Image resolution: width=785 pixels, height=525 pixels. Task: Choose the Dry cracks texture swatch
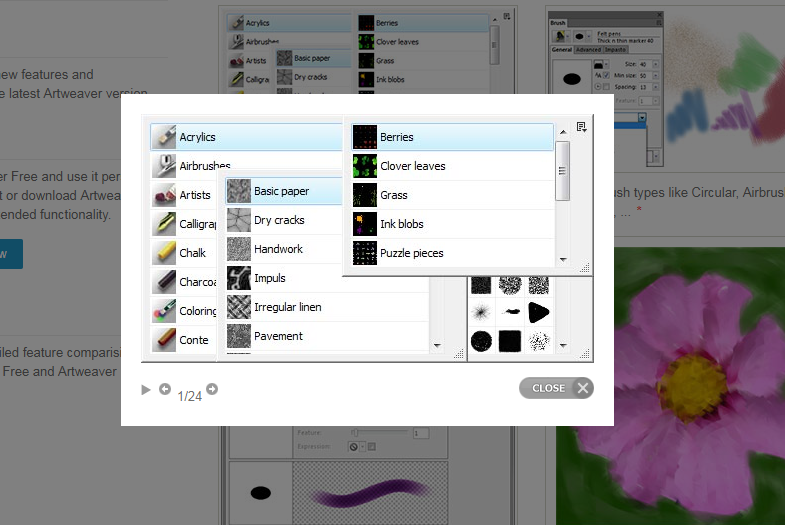tap(239, 220)
